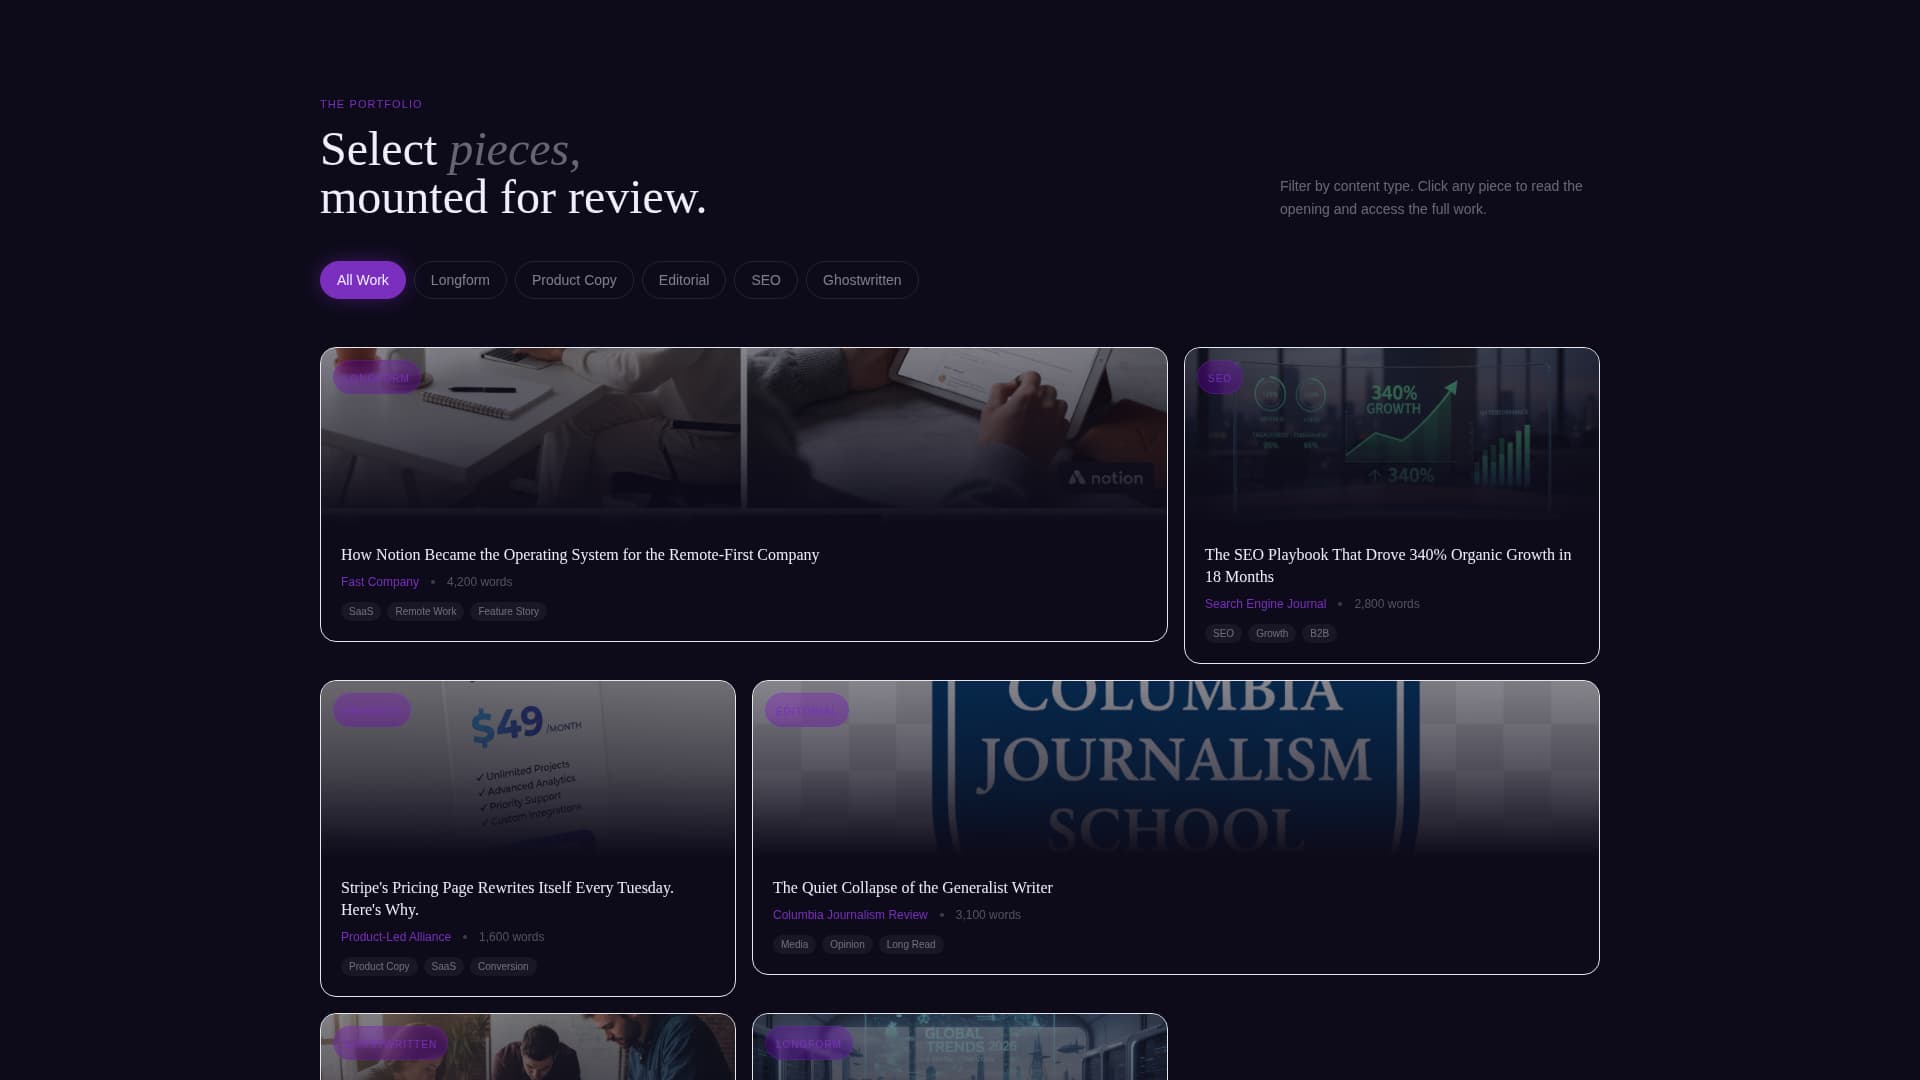Choose the Ghostwritten filter
Screen dimensions: 1920x1080
[862, 280]
